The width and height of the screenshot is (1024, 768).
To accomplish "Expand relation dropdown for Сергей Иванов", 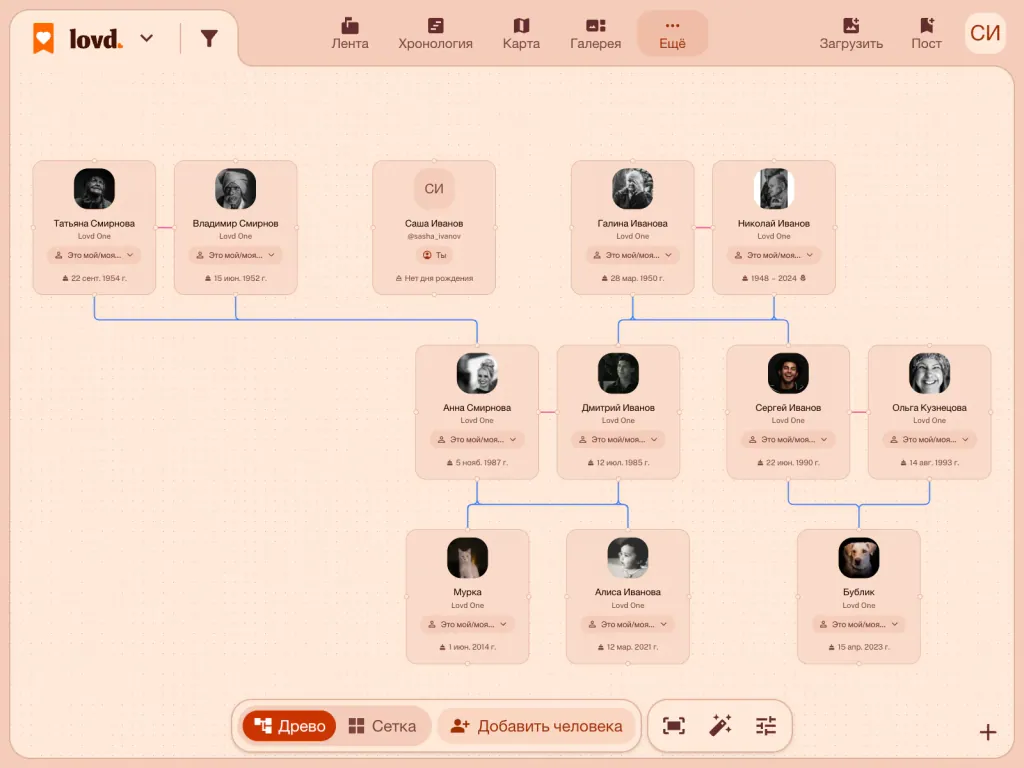I will click(x=788, y=440).
